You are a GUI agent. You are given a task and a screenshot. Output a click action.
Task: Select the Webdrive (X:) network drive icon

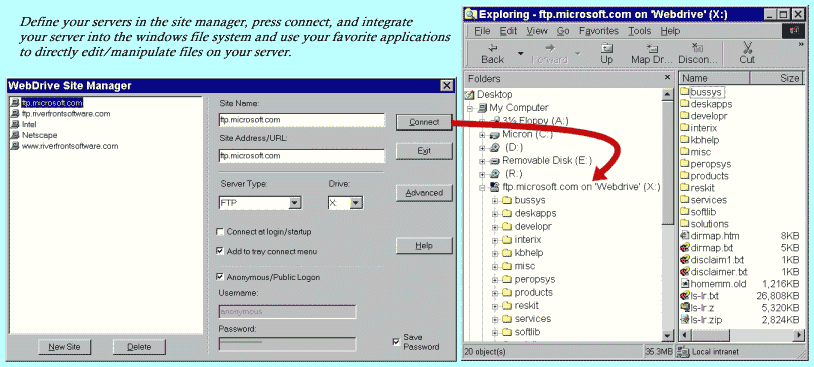[495, 187]
